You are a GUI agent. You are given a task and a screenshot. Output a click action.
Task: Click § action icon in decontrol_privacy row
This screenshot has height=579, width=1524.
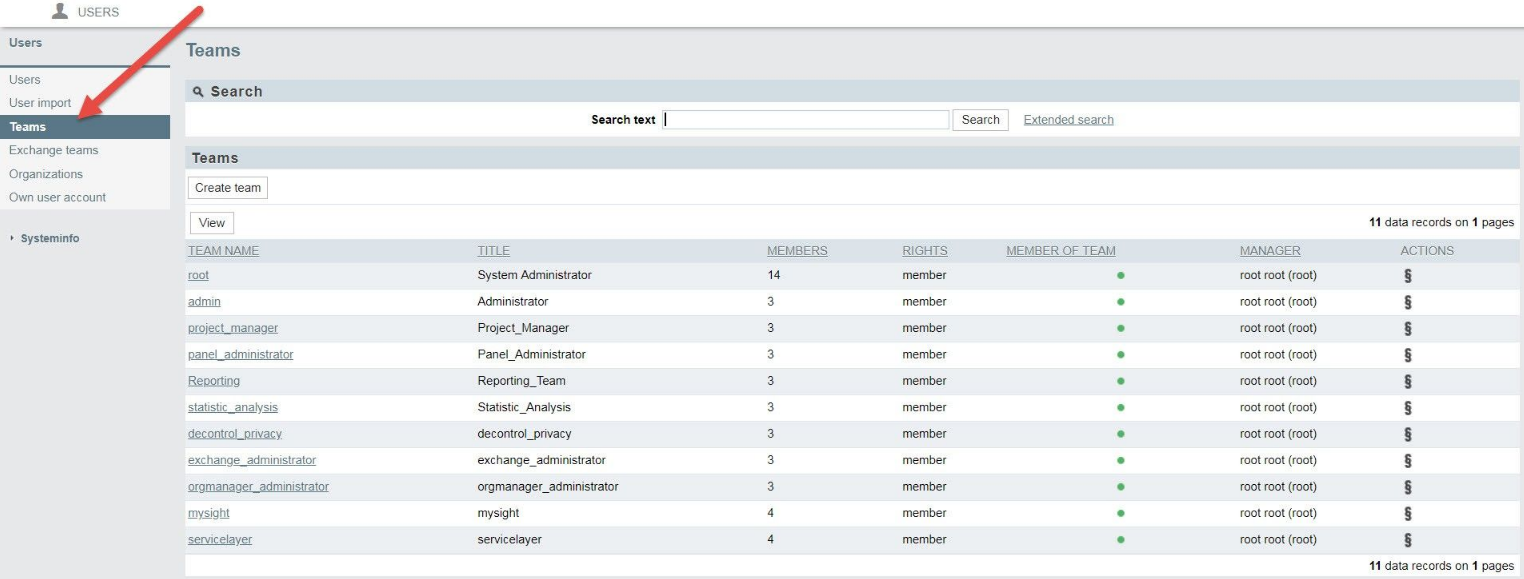1408,434
